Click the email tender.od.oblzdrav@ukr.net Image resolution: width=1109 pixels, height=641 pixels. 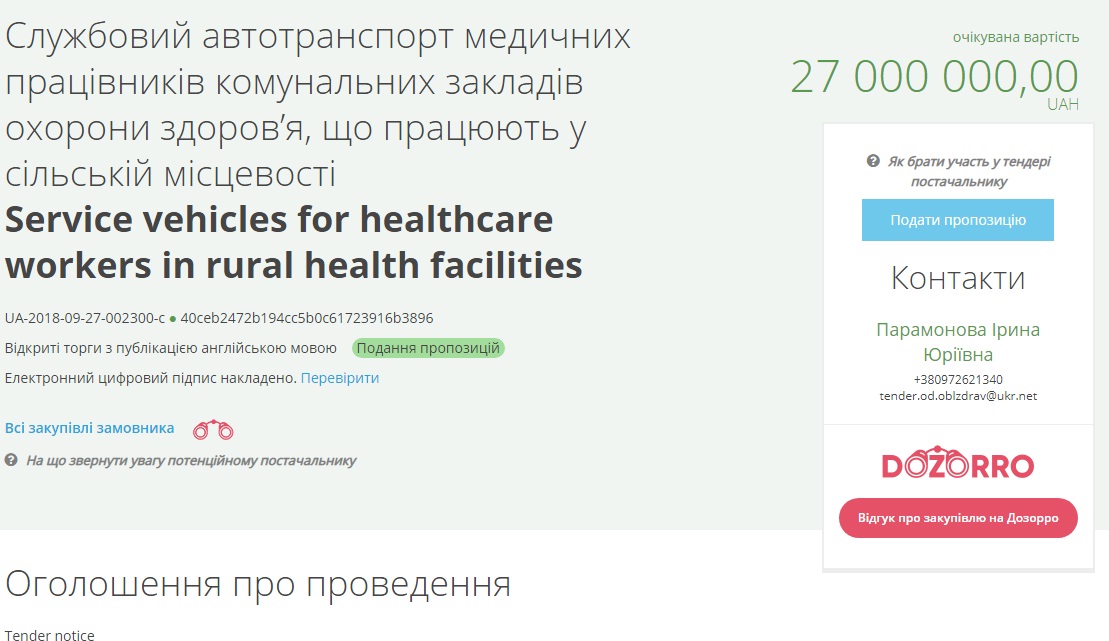pos(958,396)
